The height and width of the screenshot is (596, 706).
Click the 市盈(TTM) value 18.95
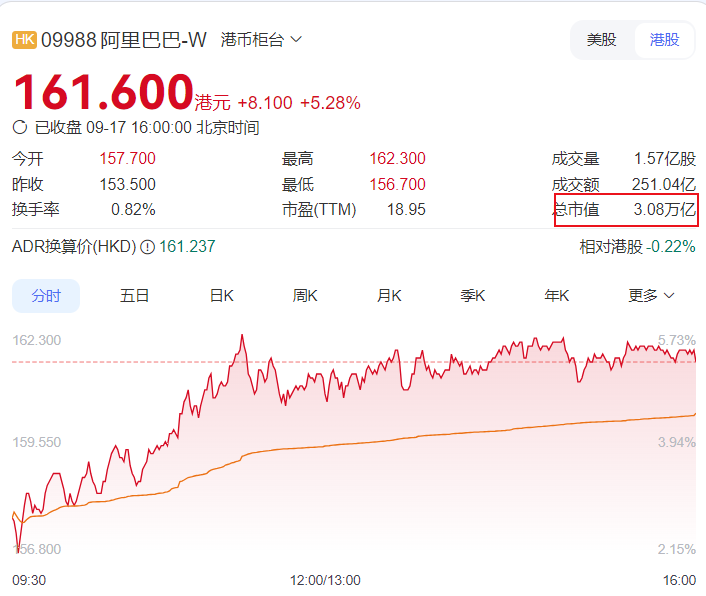[x=406, y=209]
